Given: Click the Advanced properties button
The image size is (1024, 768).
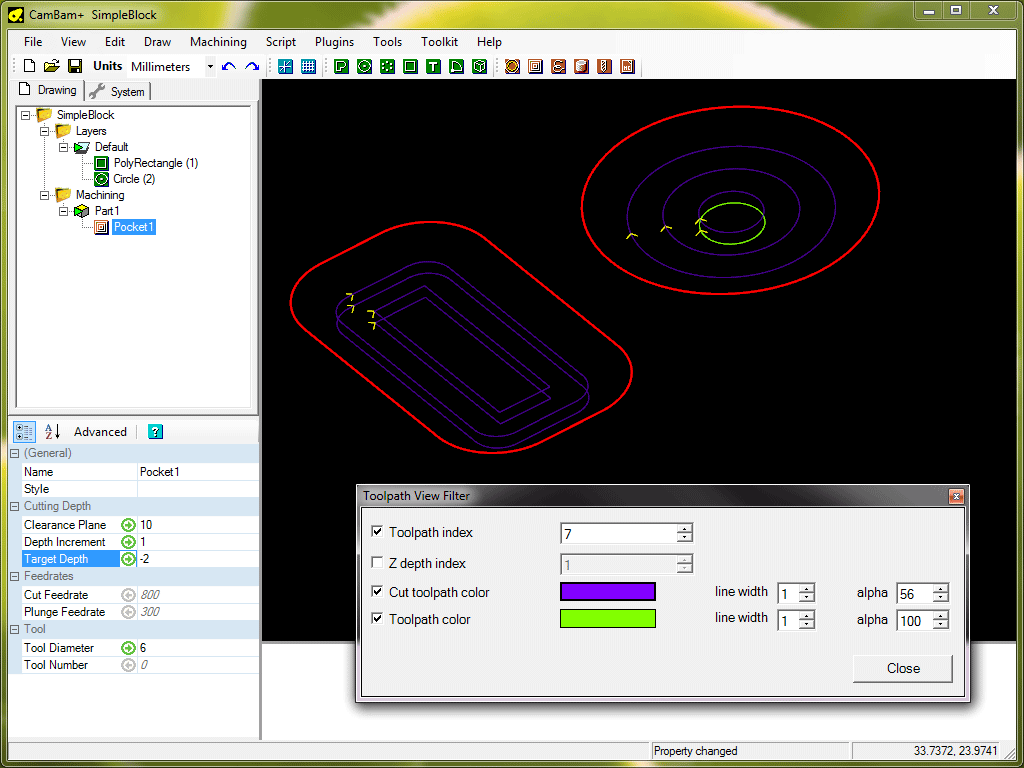Looking at the screenshot, I should tap(100, 432).
